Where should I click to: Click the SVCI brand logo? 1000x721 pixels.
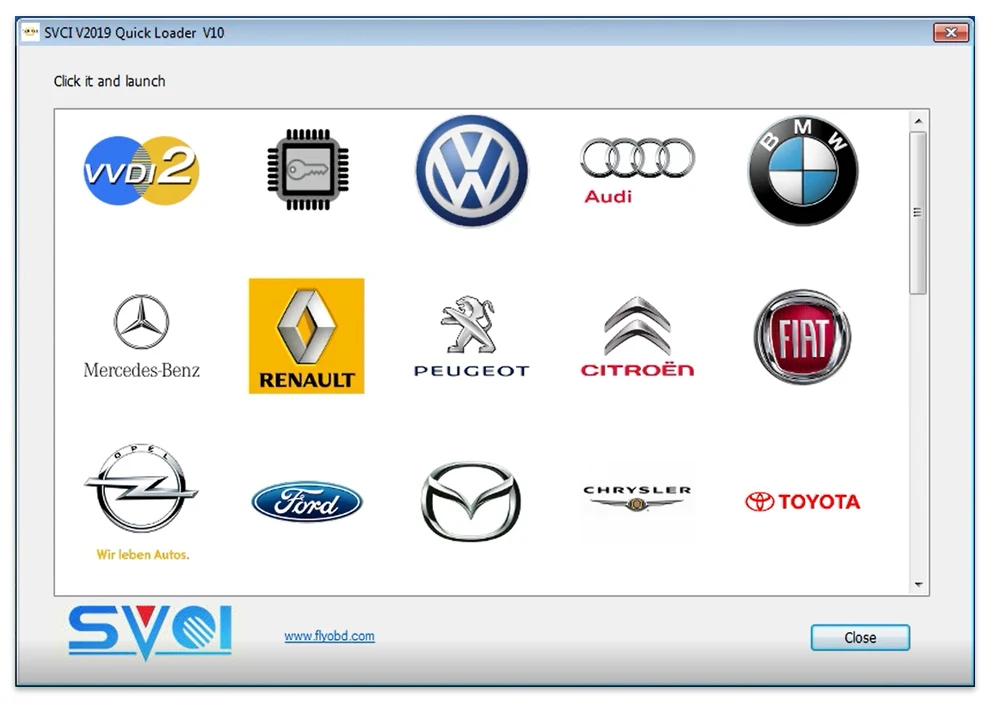pyautogui.click(x=150, y=632)
